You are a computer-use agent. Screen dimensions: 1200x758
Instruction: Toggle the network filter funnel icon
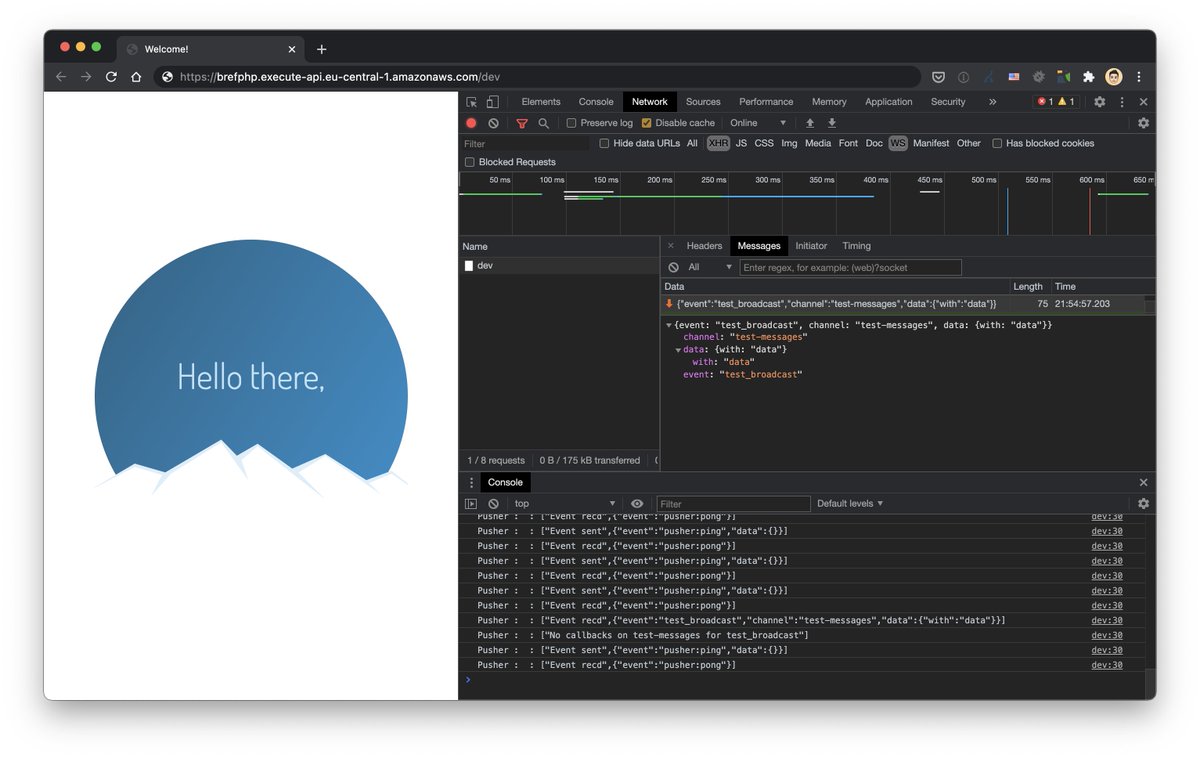point(522,123)
